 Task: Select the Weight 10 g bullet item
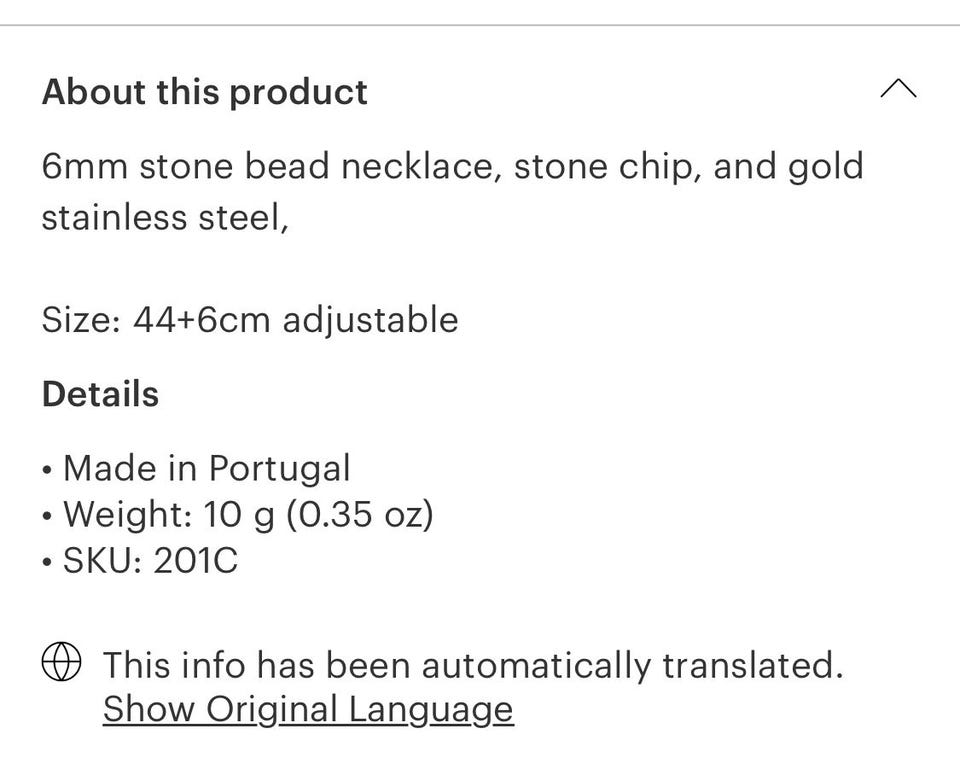247,514
